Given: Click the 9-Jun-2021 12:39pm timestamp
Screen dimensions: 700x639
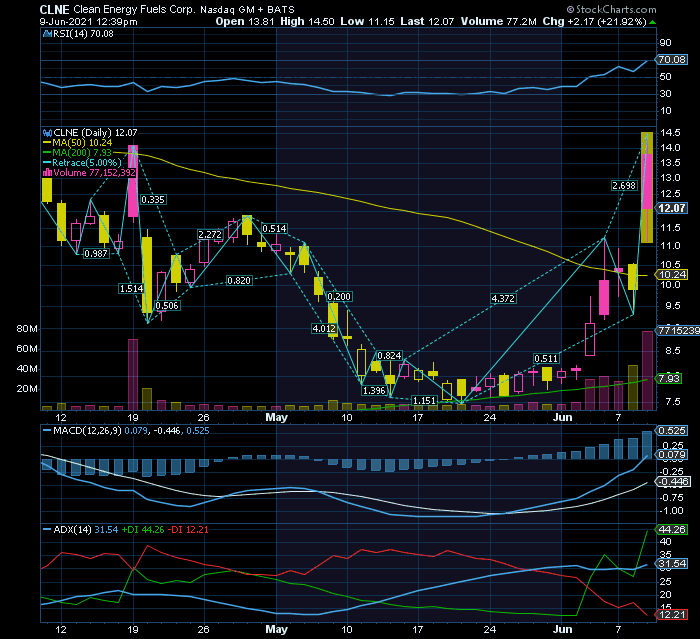Looking at the screenshot, I should tap(88, 21).
